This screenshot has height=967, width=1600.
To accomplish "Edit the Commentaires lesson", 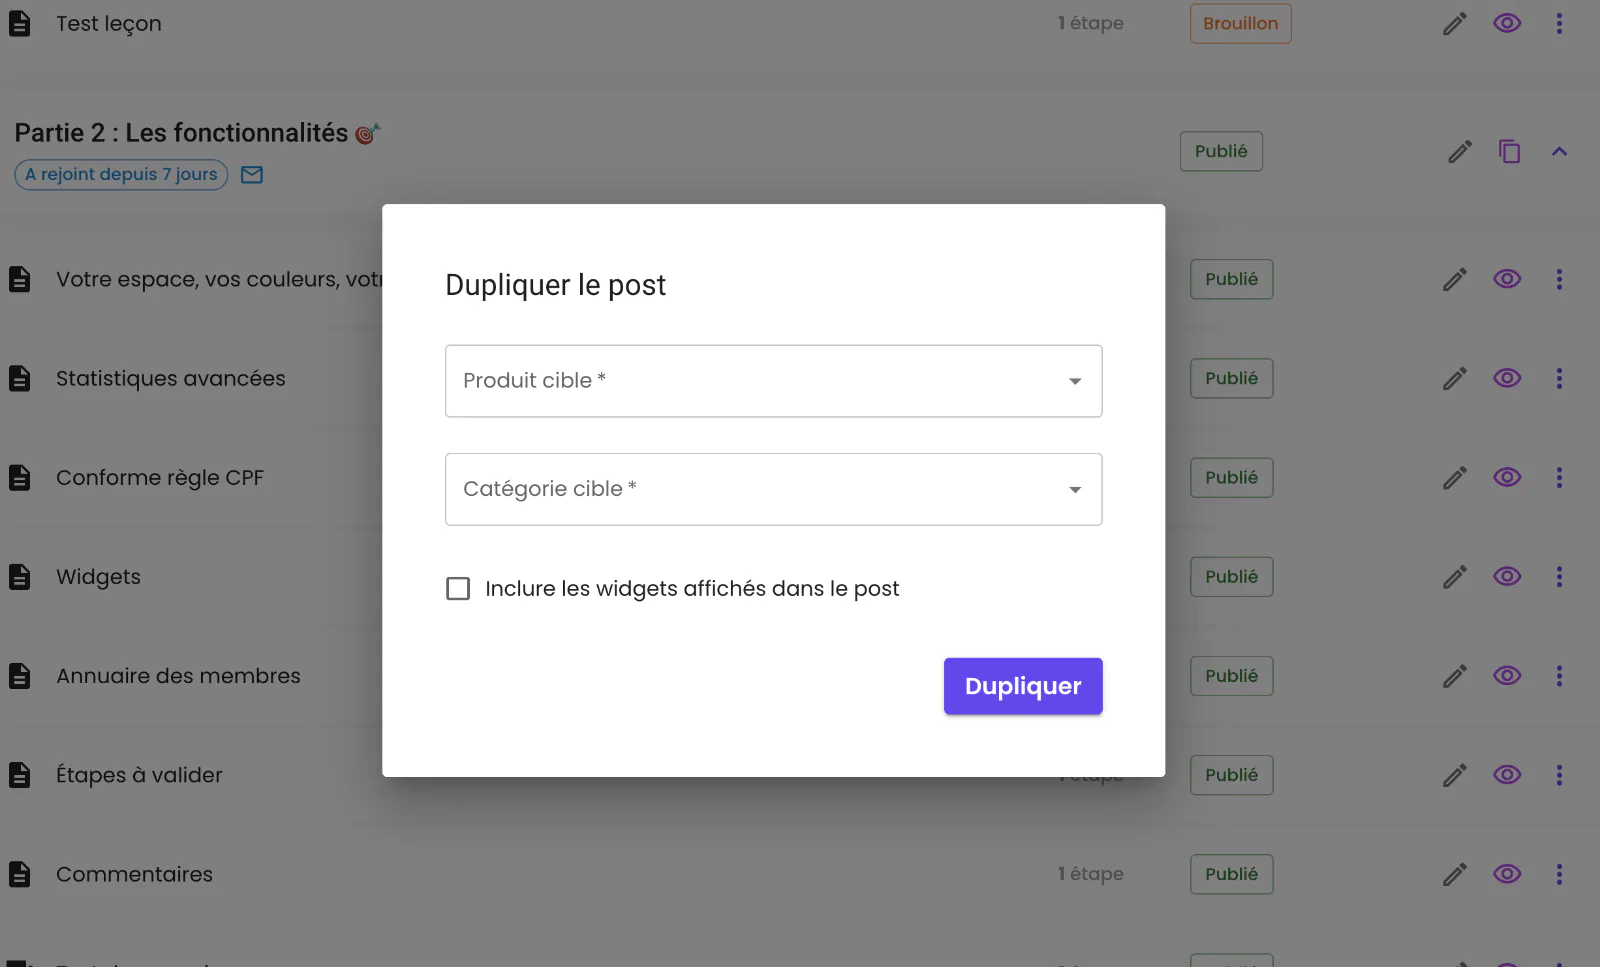I will [1455, 874].
